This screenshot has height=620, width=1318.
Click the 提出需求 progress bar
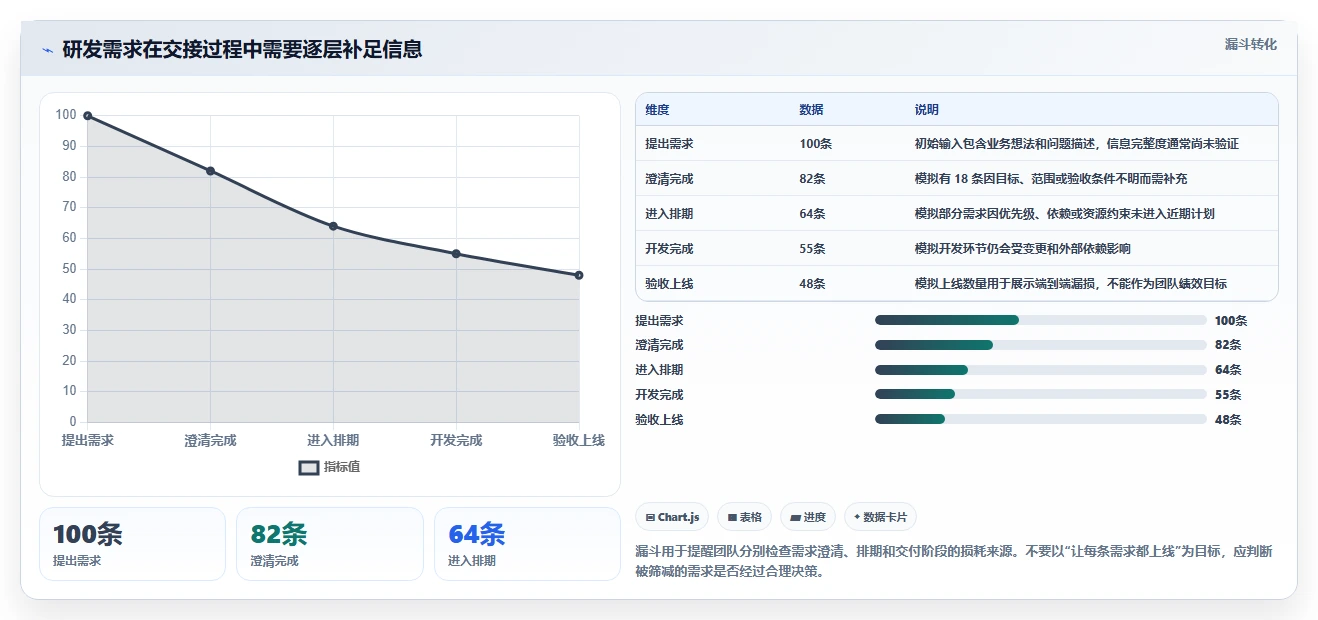(x=1040, y=320)
